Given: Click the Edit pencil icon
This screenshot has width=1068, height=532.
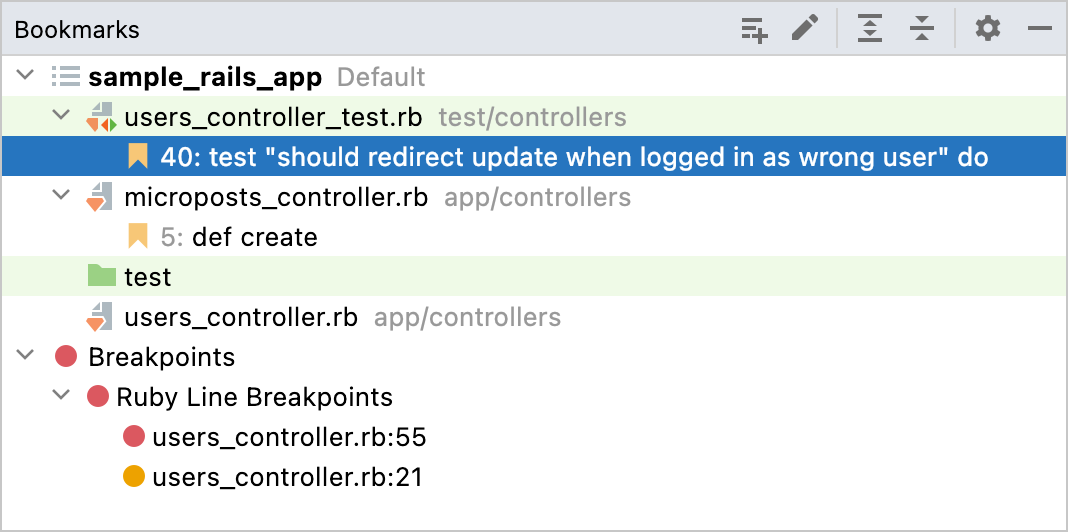Looking at the screenshot, I should pyautogui.click(x=804, y=29).
